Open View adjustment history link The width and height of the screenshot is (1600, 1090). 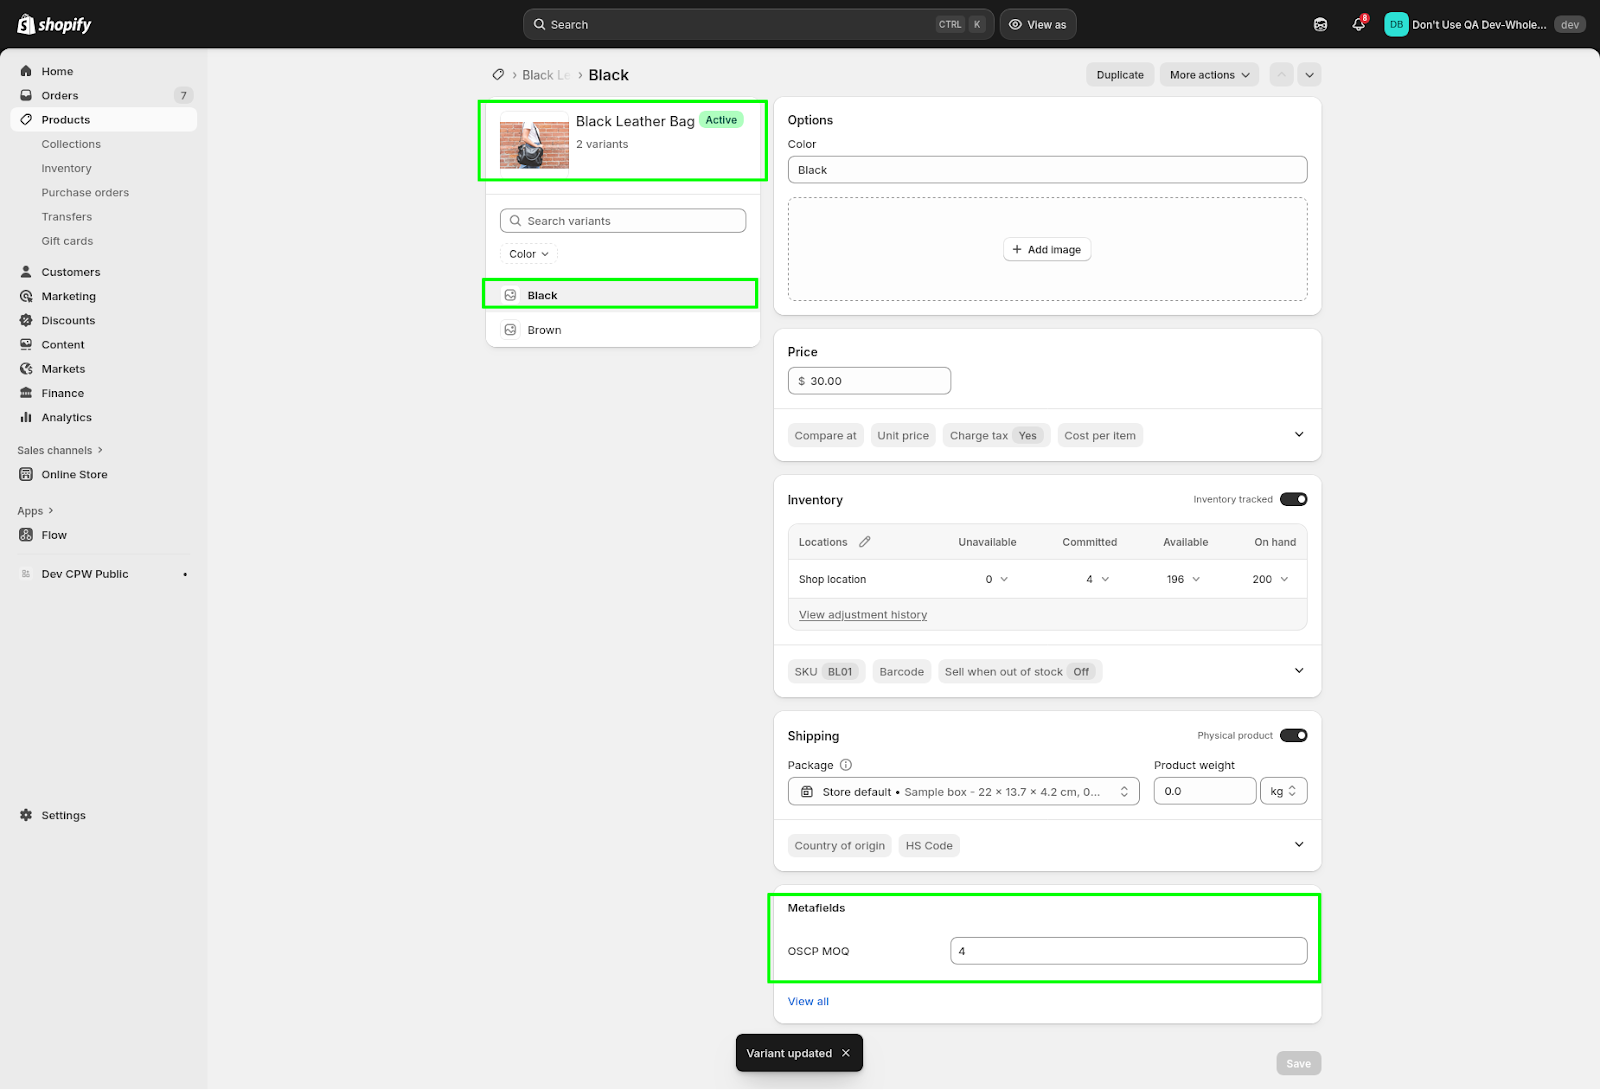tap(862, 615)
